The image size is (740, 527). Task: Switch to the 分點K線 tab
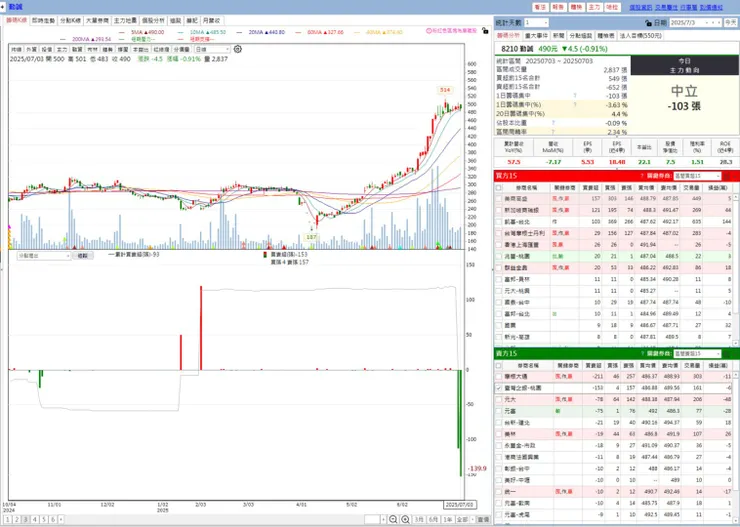coord(70,21)
